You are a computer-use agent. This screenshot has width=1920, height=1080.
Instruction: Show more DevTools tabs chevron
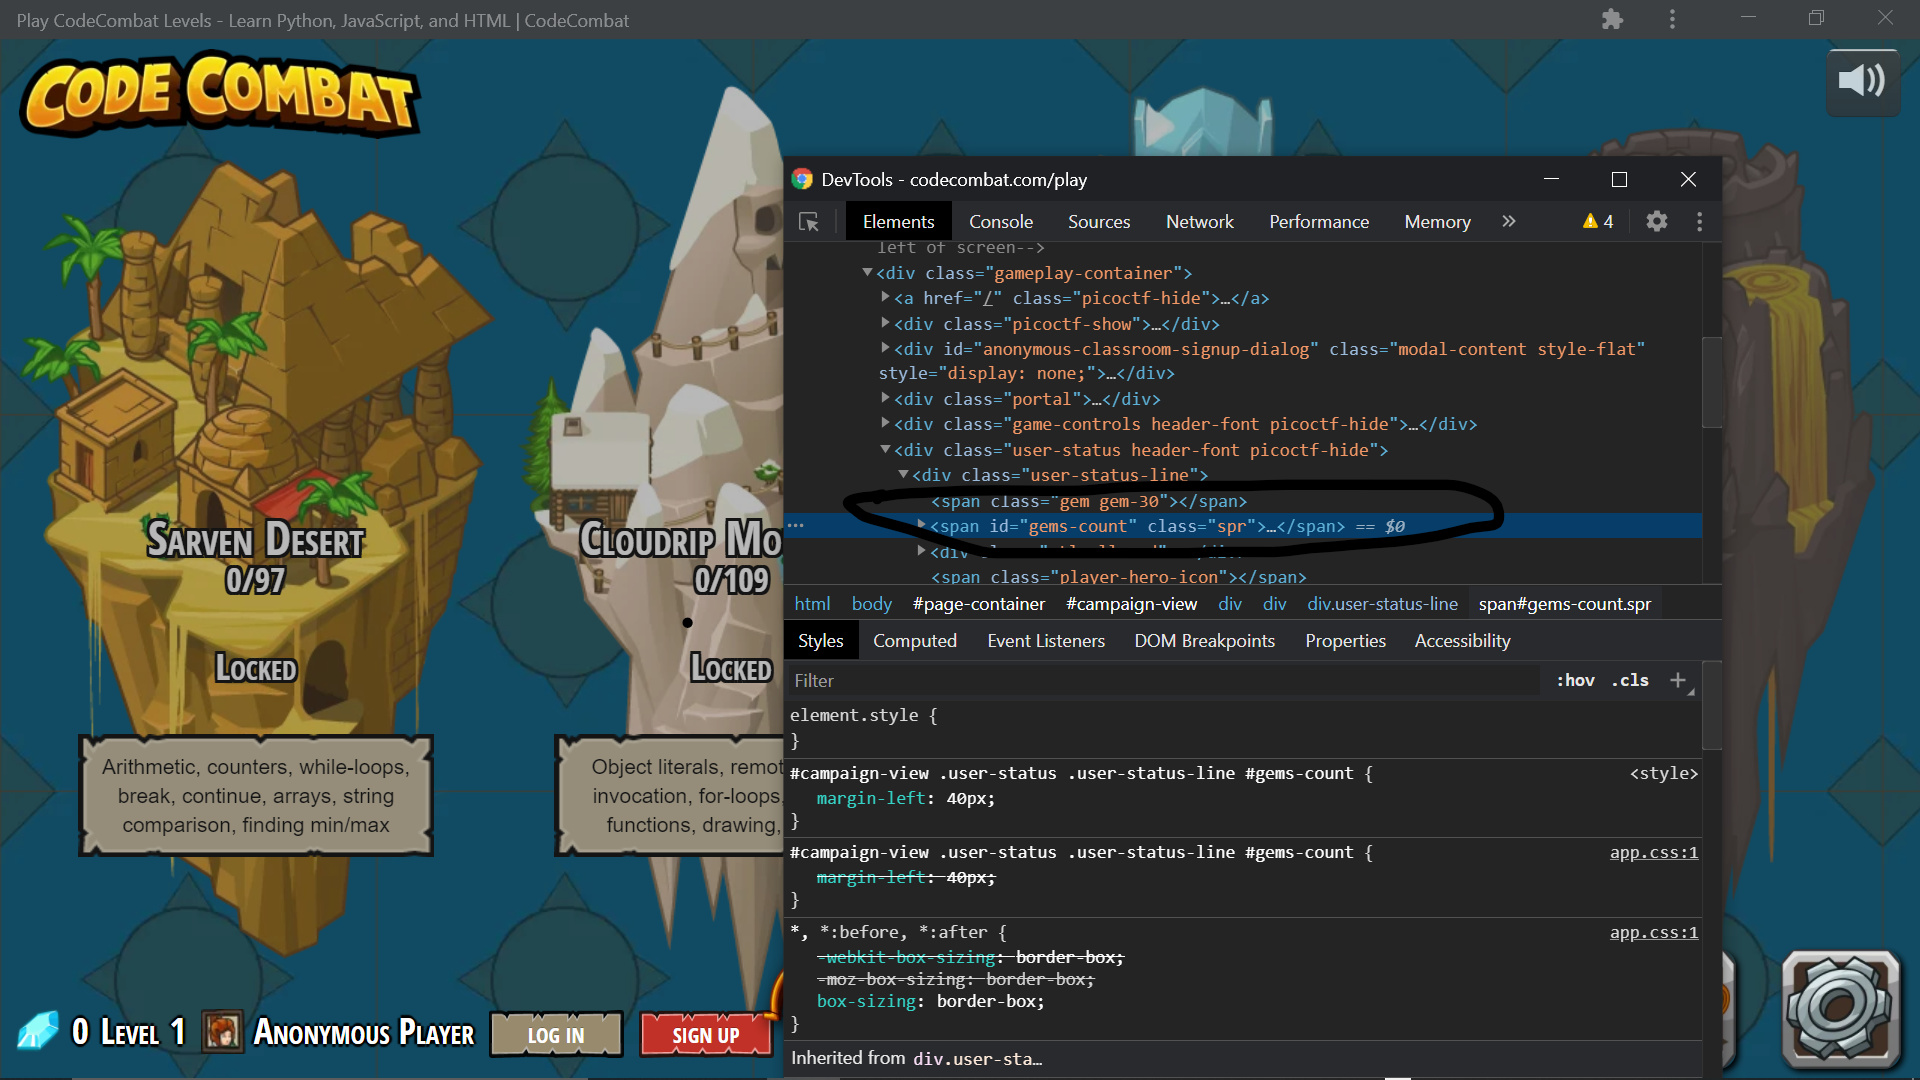tap(1508, 221)
